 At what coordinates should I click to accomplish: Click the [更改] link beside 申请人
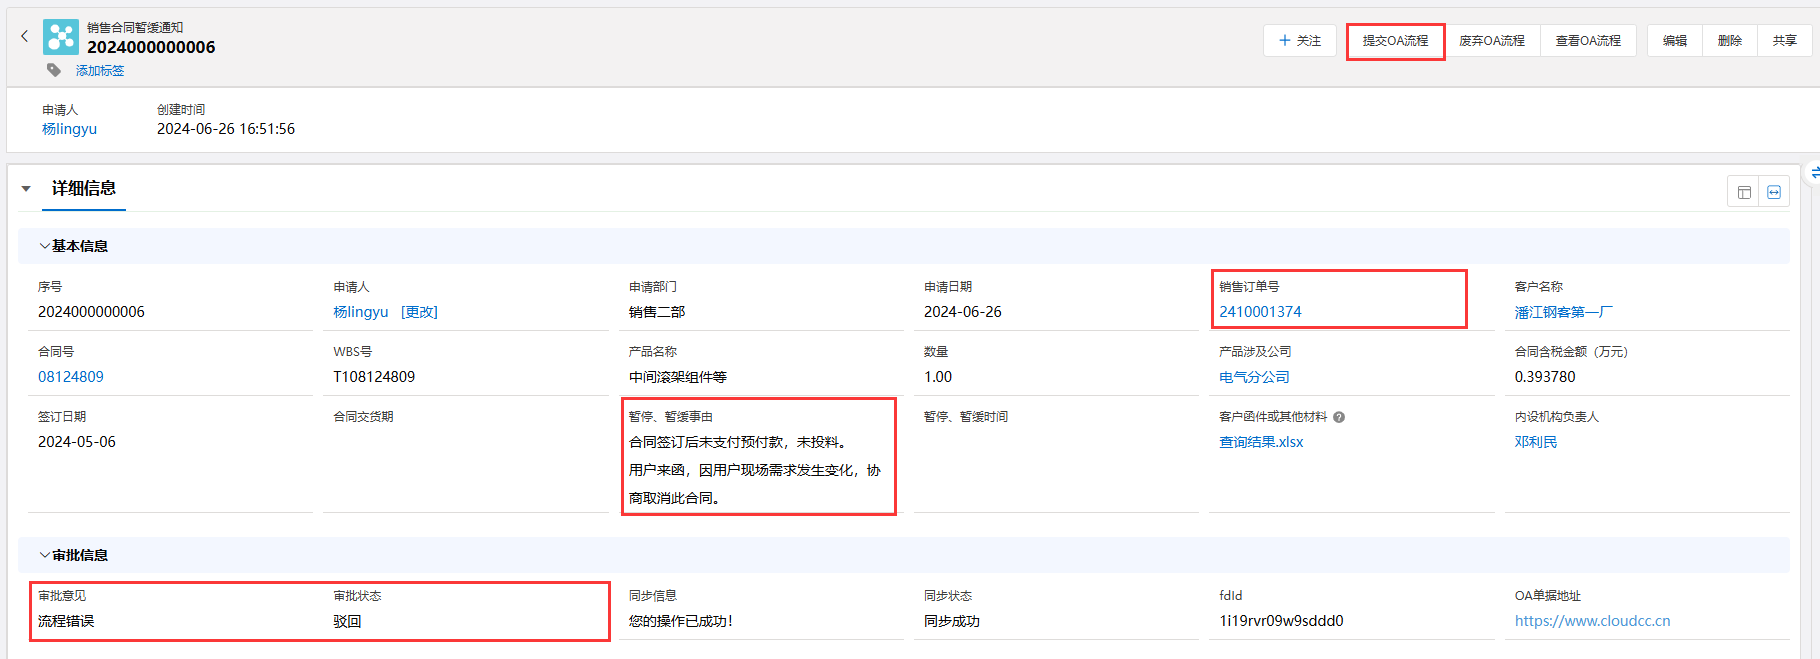pyautogui.click(x=419, y=312)
